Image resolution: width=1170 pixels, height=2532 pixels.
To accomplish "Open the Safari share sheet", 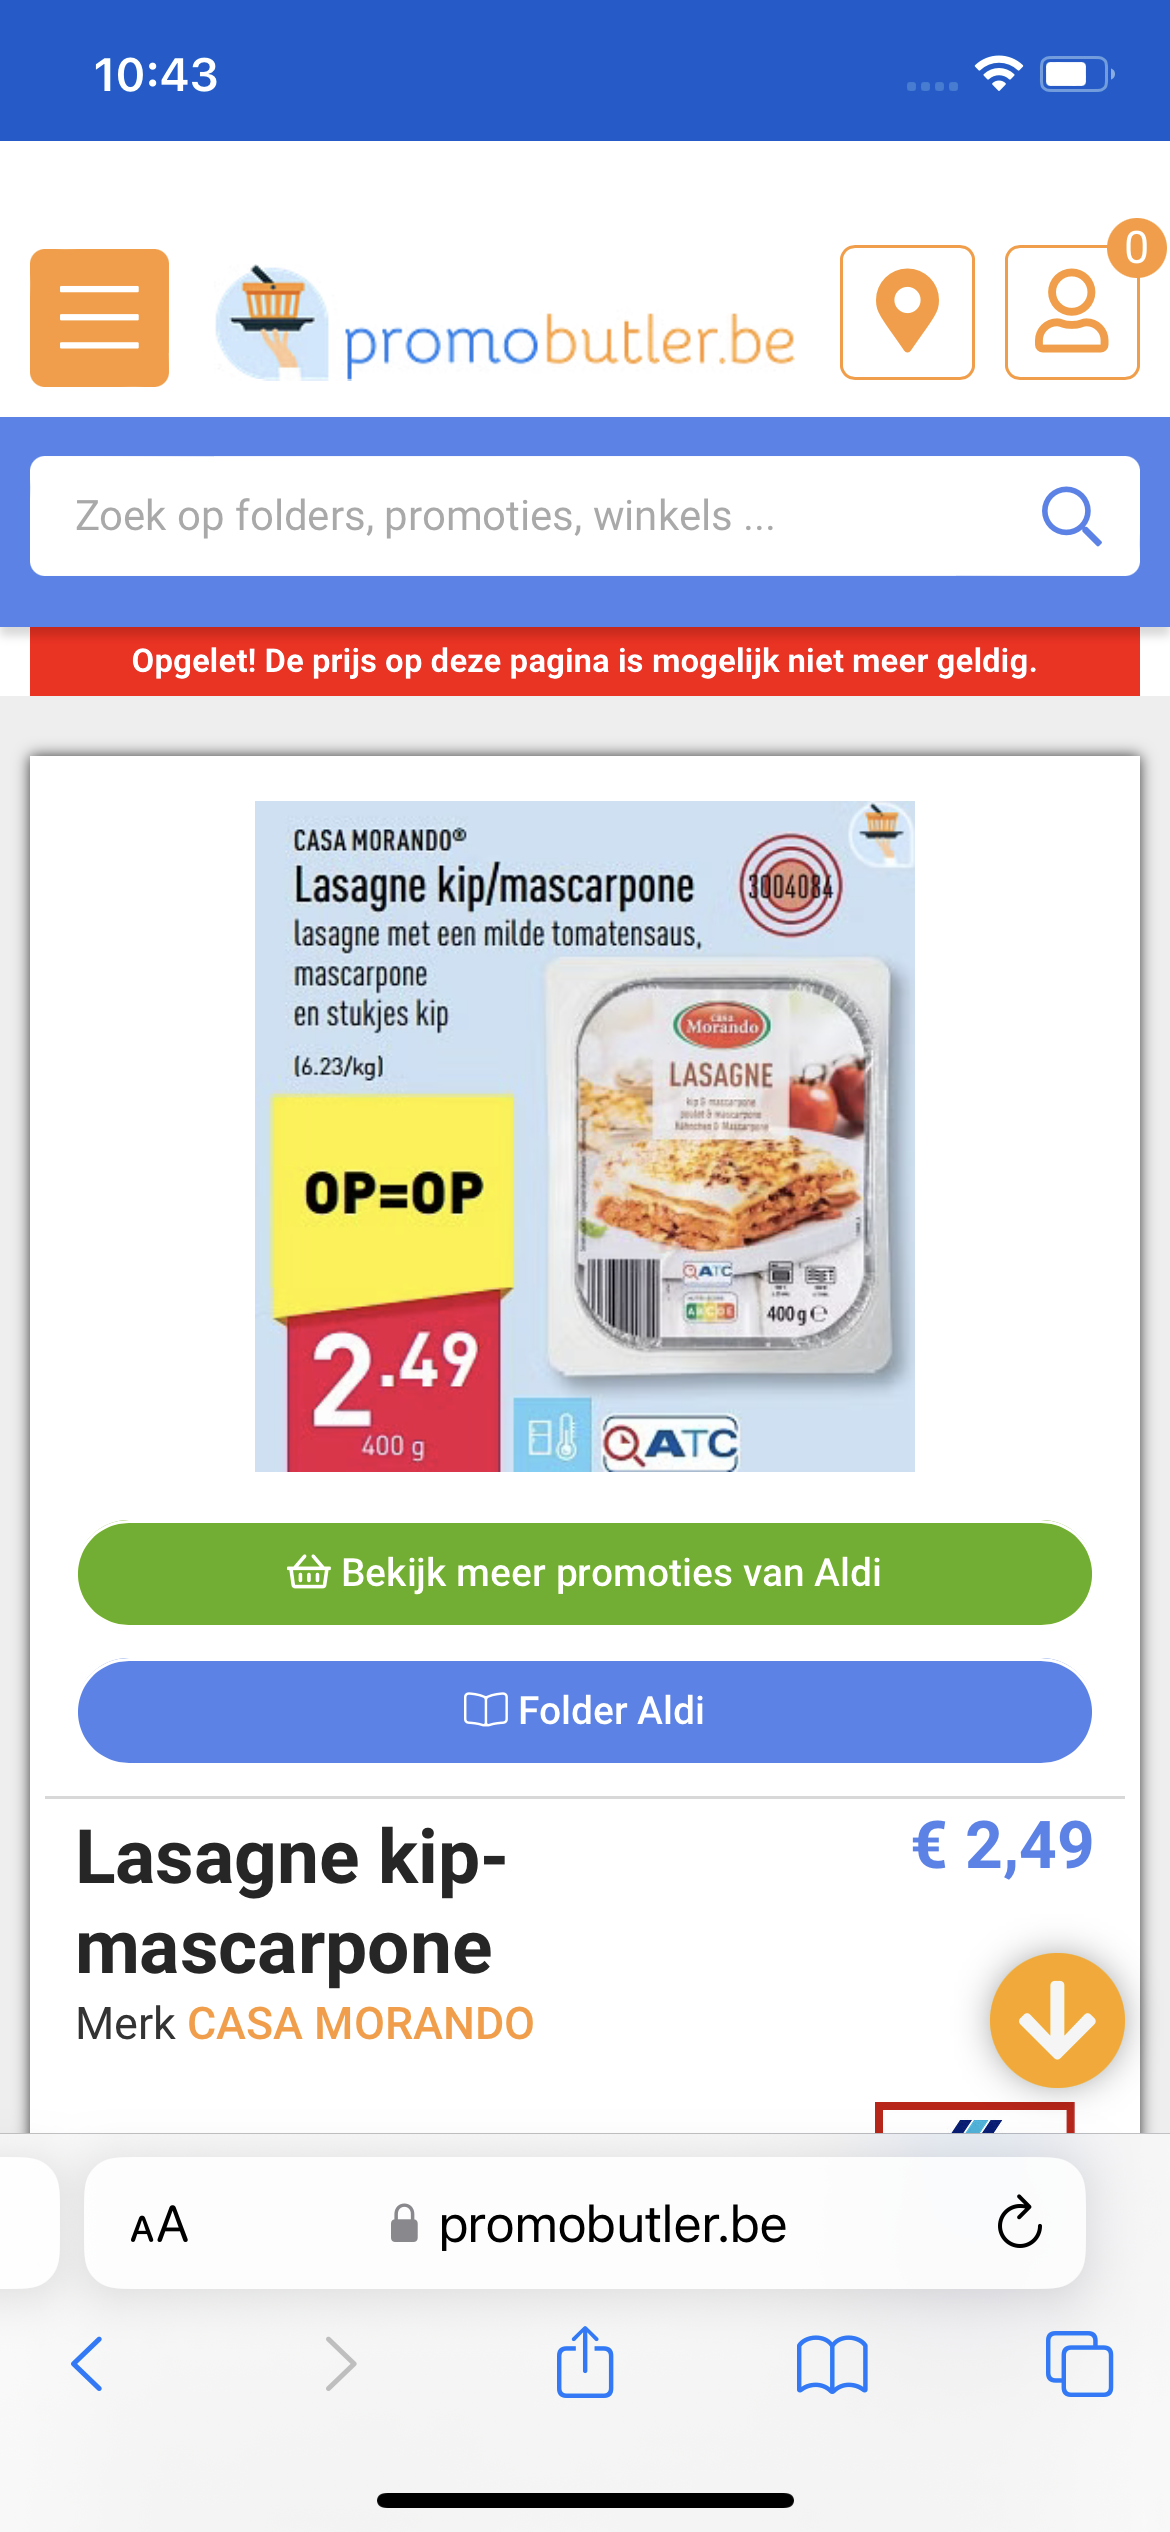I will (x=585, y=2362).
